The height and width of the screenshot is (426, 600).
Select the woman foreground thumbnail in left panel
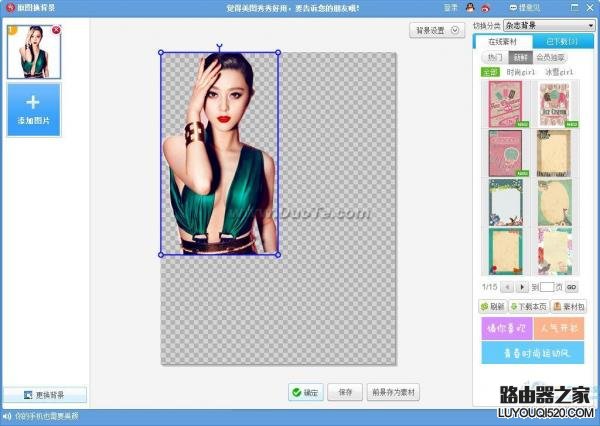coord(34,52)
